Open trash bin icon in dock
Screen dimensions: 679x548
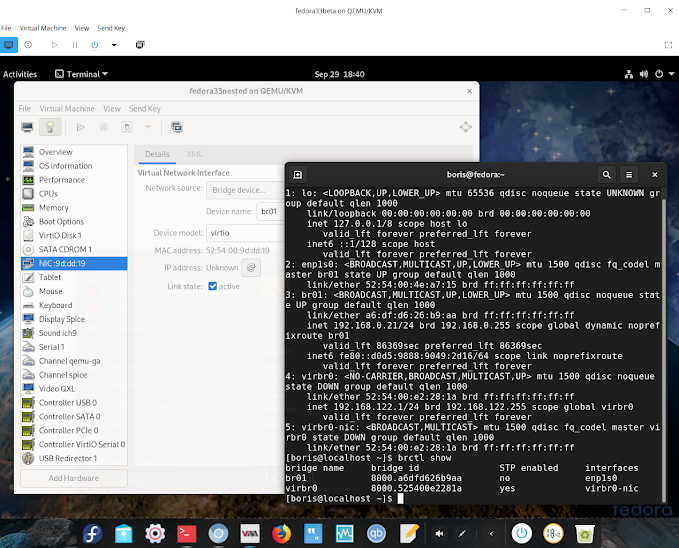(585, 534)
